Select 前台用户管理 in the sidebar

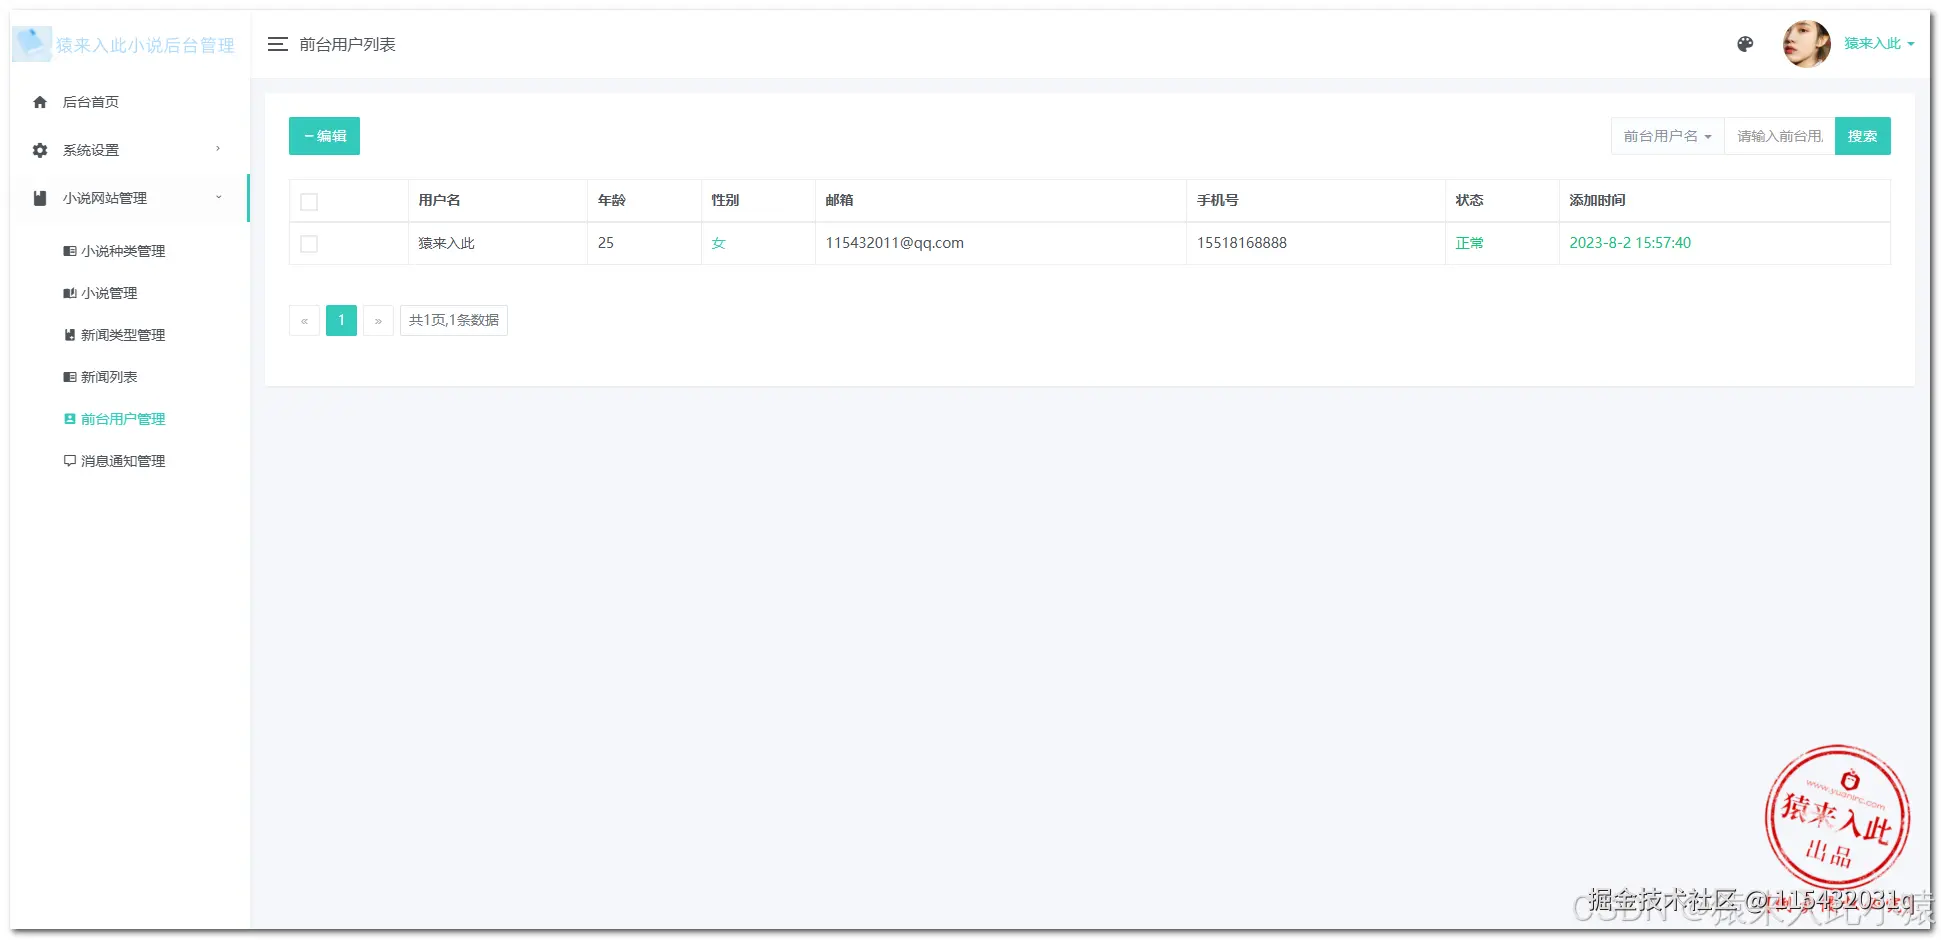pos(123,419)
